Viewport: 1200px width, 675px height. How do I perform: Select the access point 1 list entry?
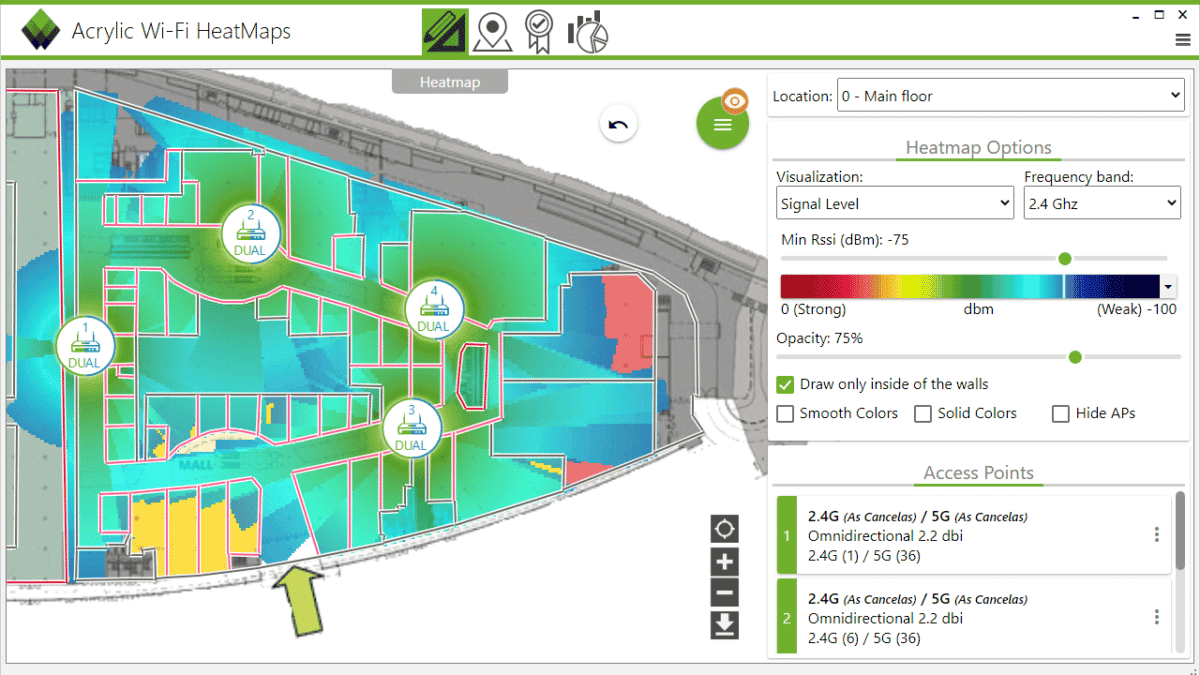point(973,535)
